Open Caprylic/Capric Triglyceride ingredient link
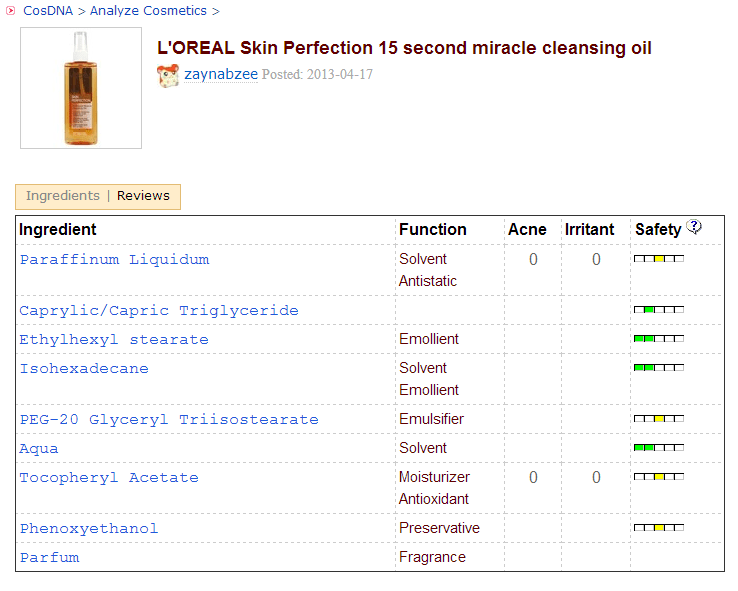Image resolution: width=738 pixels, height=591 pixels. 159,311
